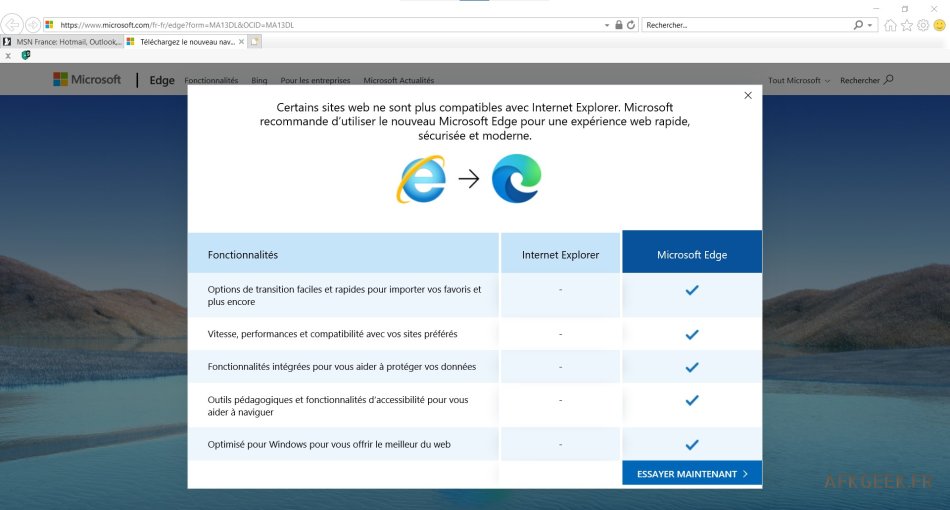950x510 pixels.
Task: Open Favorites with the star icon
Action: click(x=906, y=25)
